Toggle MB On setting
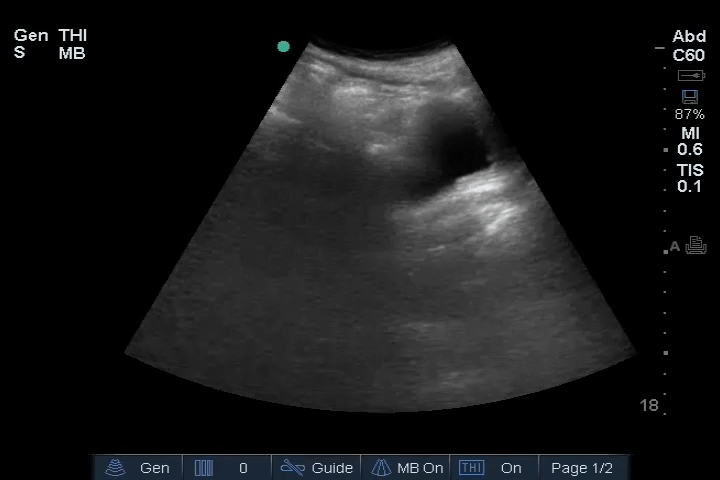Image resolution: width=720 pixels, height=480 pixels. click(420, 467)
